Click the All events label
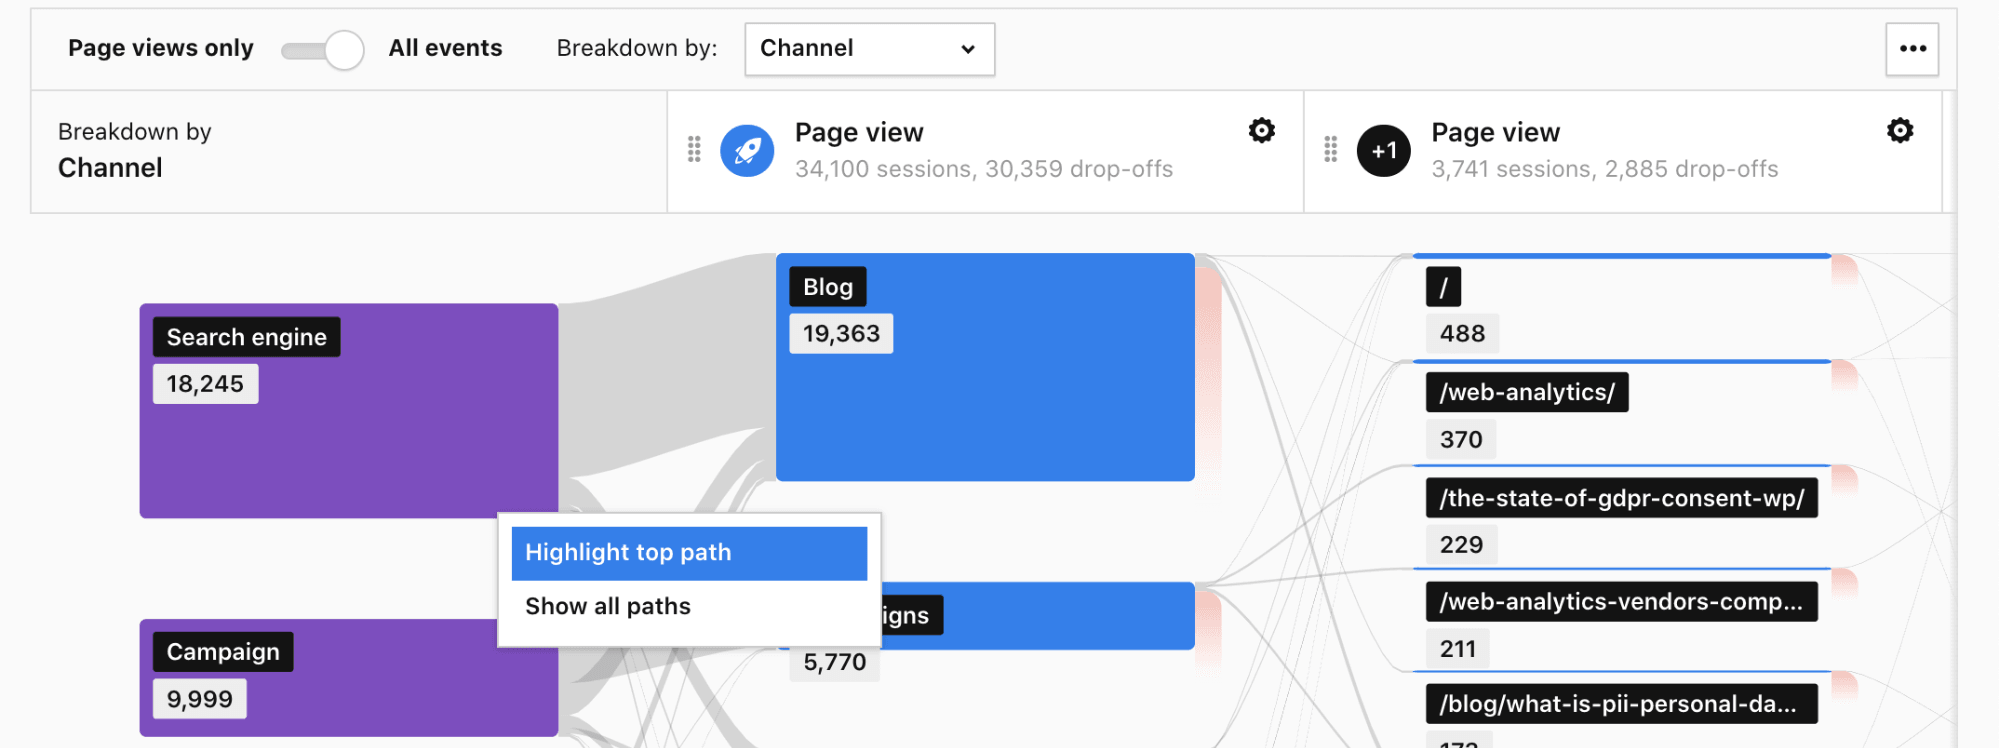Image resolution: width=1999 pixels, height=749 pixels. click(x=445, y=48)
